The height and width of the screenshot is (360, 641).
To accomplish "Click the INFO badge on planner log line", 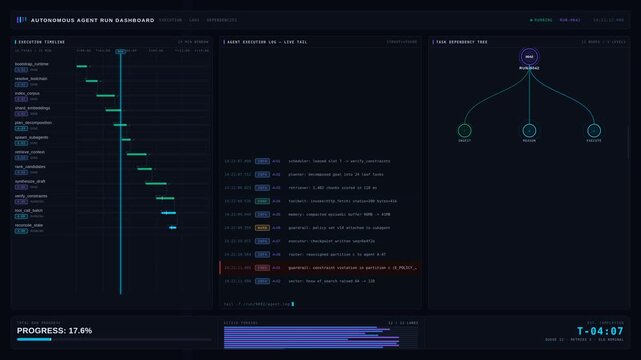I will [x=262, y=174].
